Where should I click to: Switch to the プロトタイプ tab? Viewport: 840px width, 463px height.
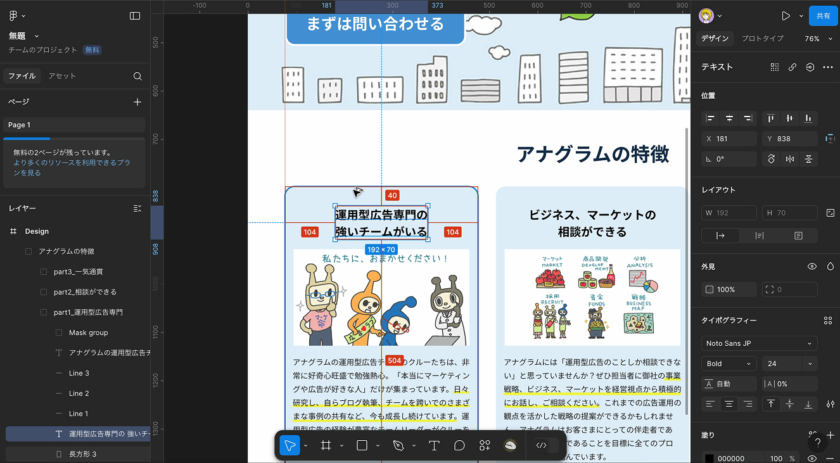tap(762, 39)
